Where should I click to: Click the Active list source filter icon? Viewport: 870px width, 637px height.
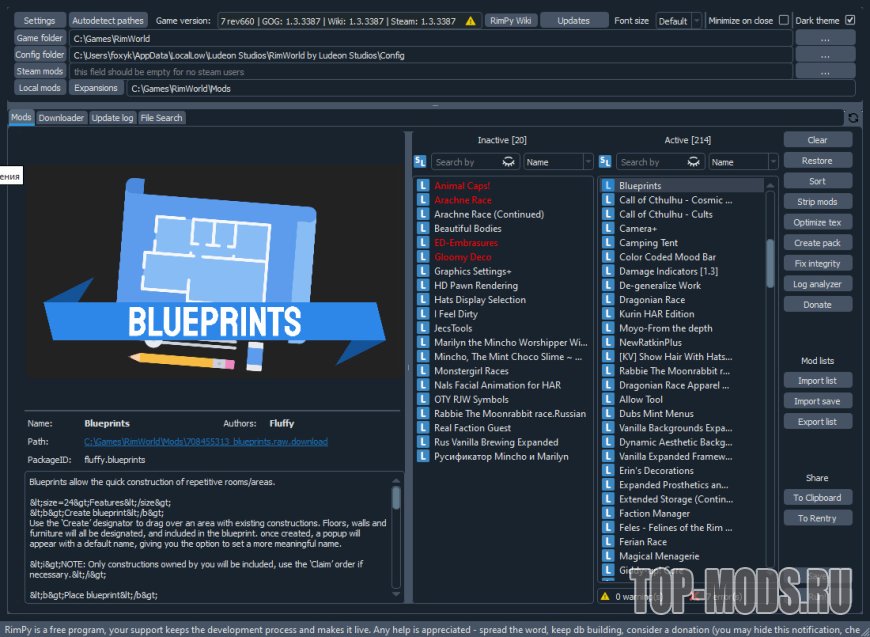click(605, 162)
